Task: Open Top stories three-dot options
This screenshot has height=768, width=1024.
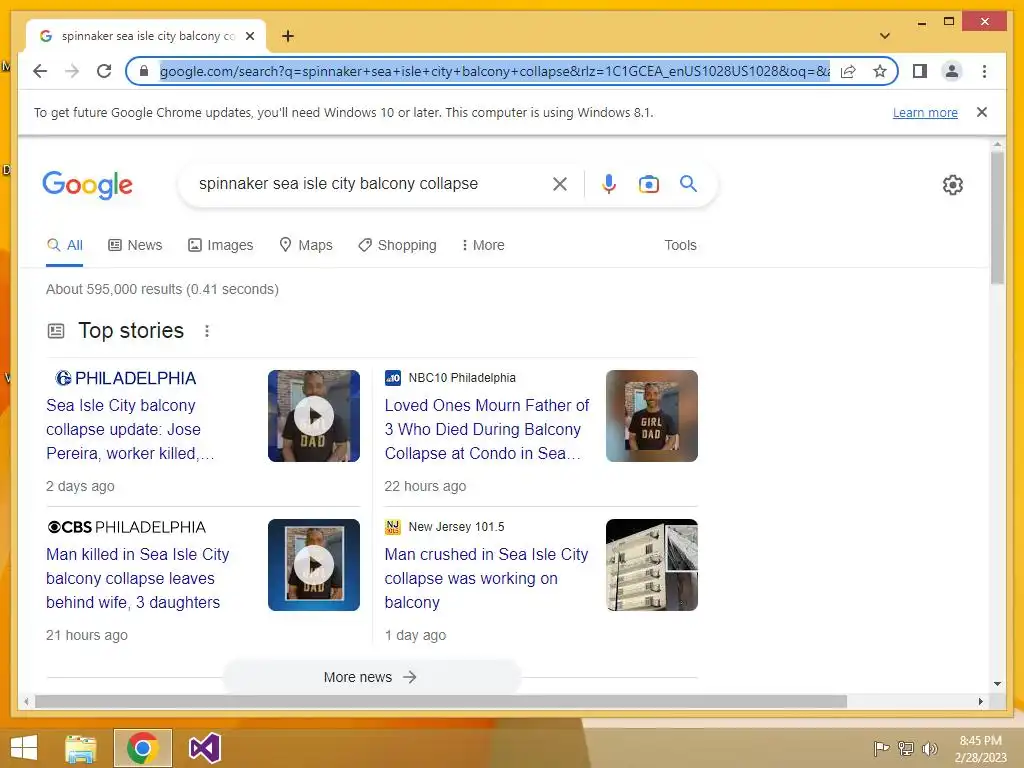Action: (206, 331)
